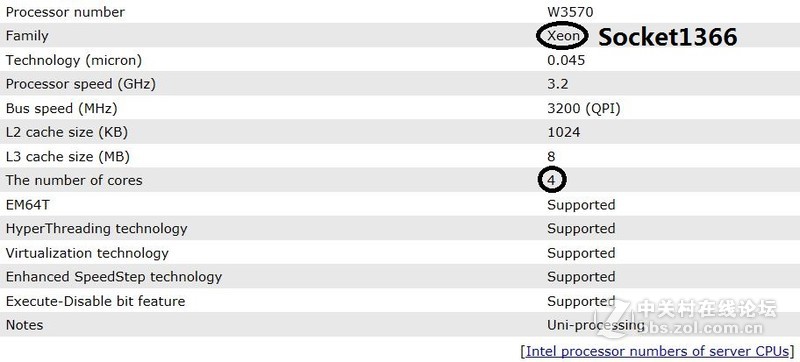This screenshot has width=800, height=362.
Task: Click the Enhanced SpeedStep technology label
Action: pyautogui.click(x=114, y=277)
